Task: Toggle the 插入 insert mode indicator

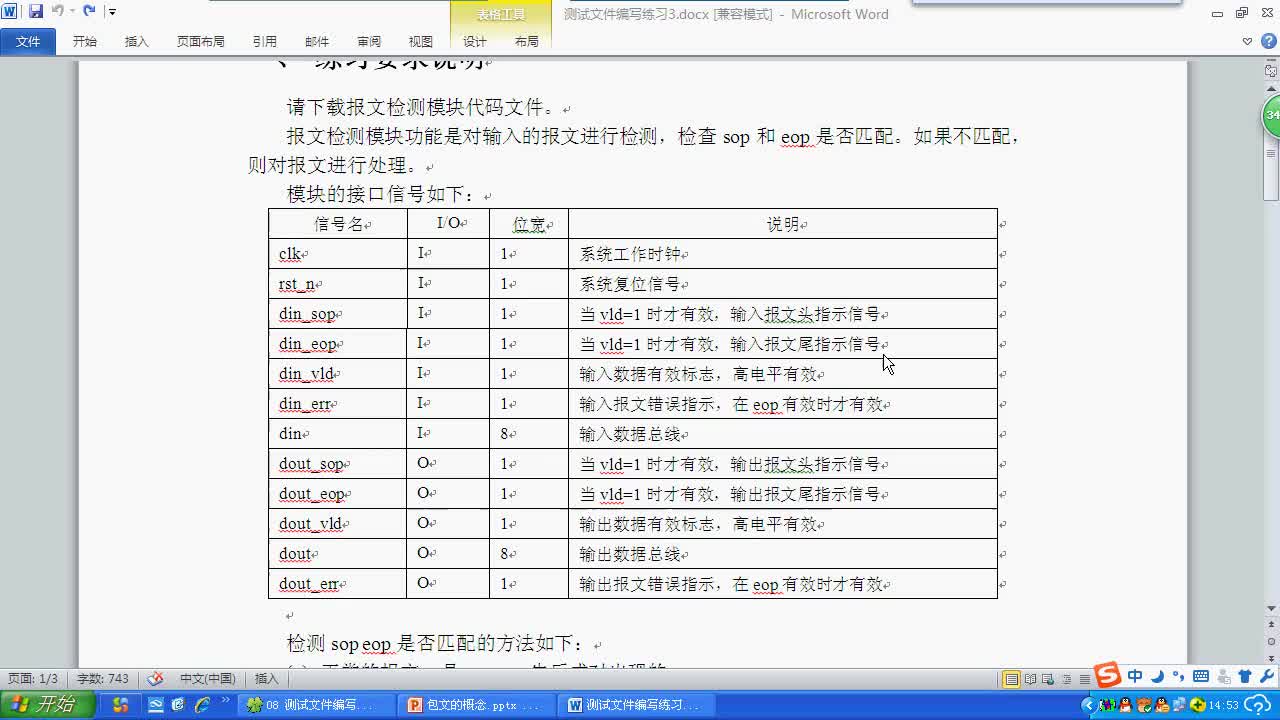Action: click(x=266, y=679)
